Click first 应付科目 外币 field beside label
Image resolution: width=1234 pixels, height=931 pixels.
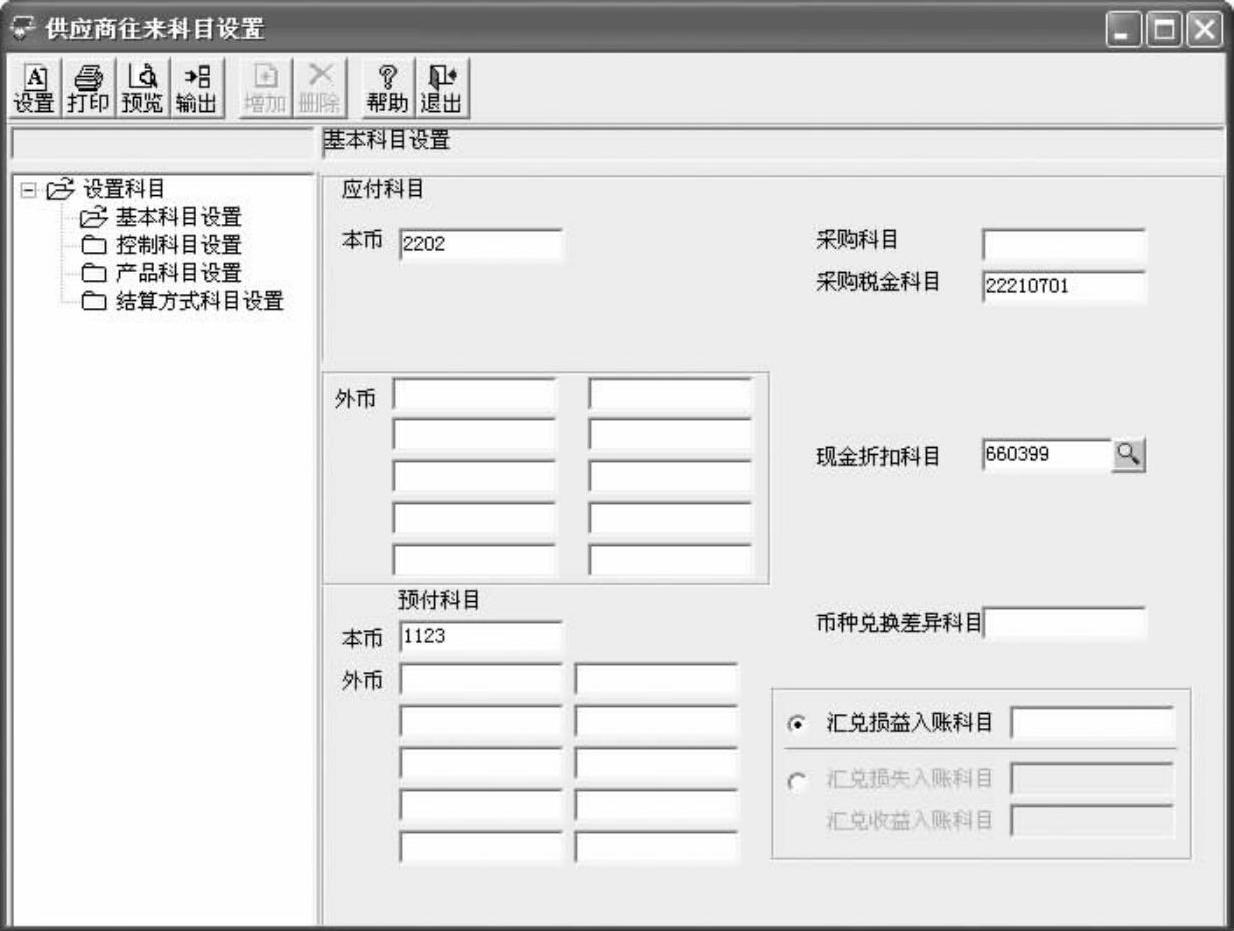[x=474, y=395]
